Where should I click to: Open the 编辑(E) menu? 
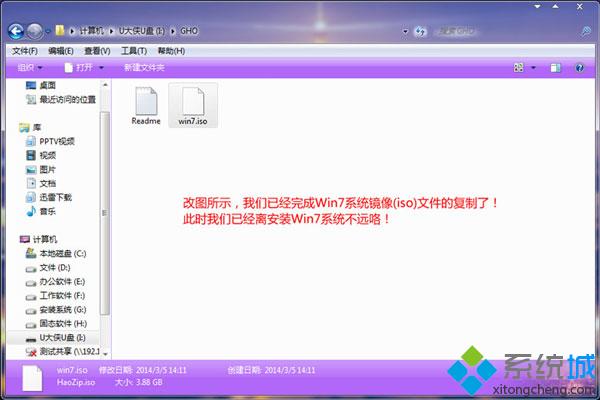coord(61,51)
